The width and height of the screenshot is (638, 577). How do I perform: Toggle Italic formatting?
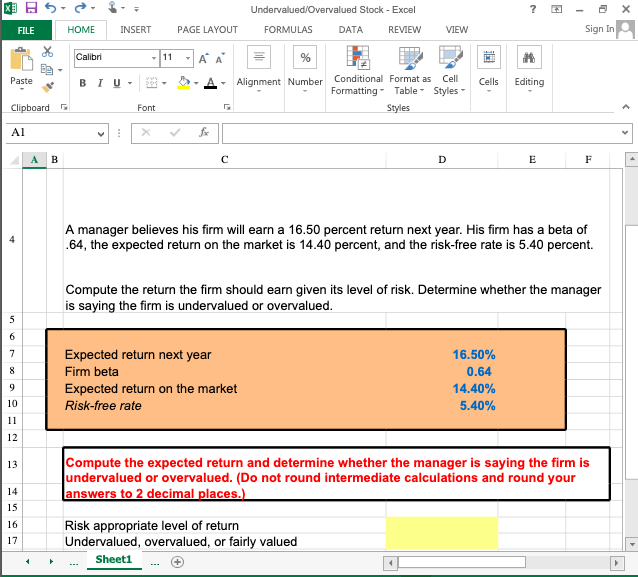coord(100,83)
